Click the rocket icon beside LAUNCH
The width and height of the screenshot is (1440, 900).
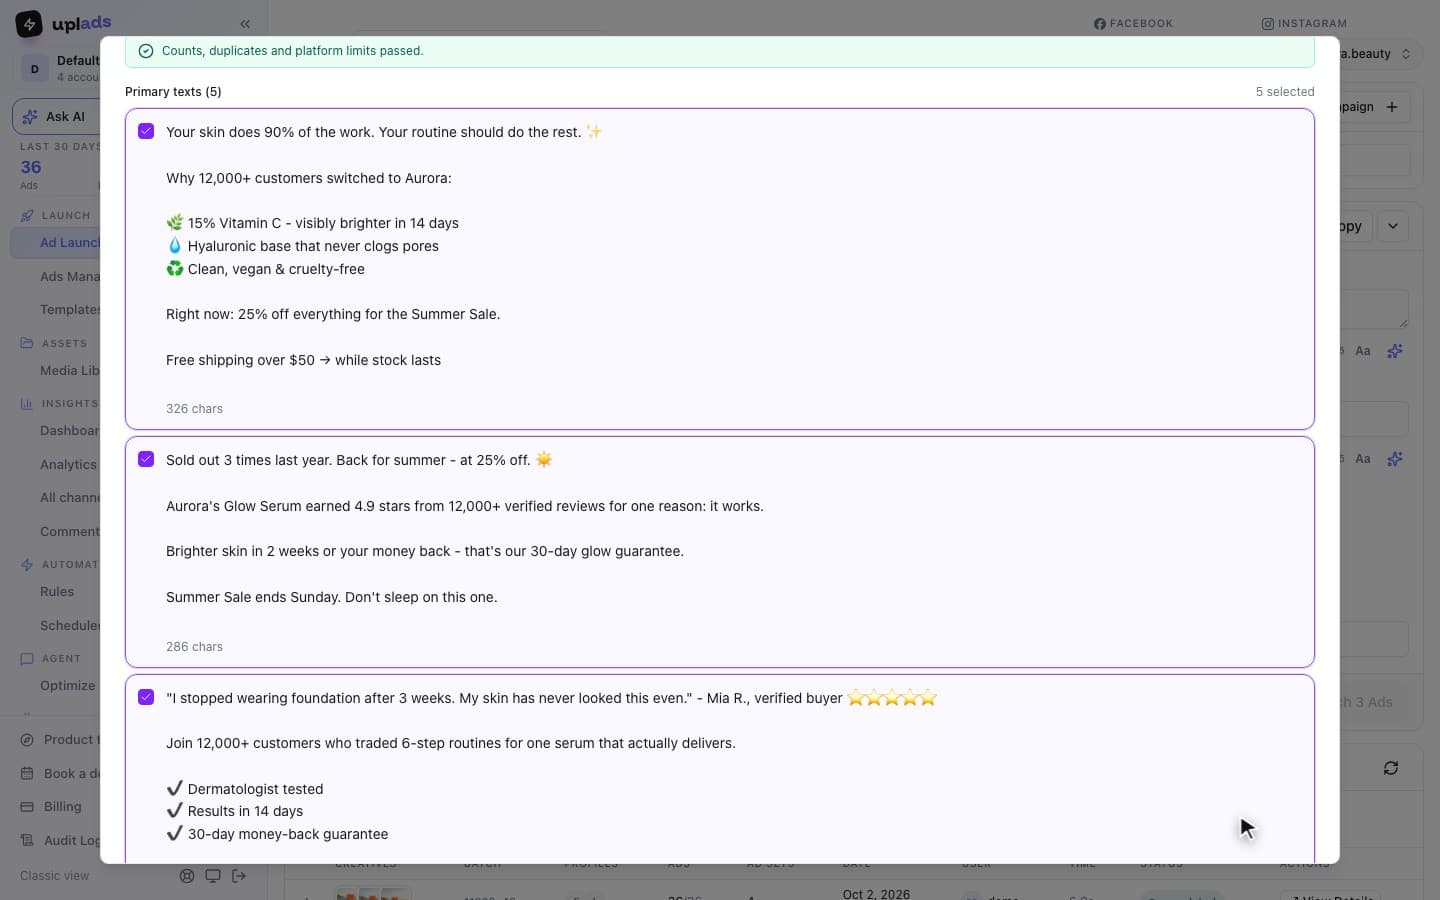(27, 215)
